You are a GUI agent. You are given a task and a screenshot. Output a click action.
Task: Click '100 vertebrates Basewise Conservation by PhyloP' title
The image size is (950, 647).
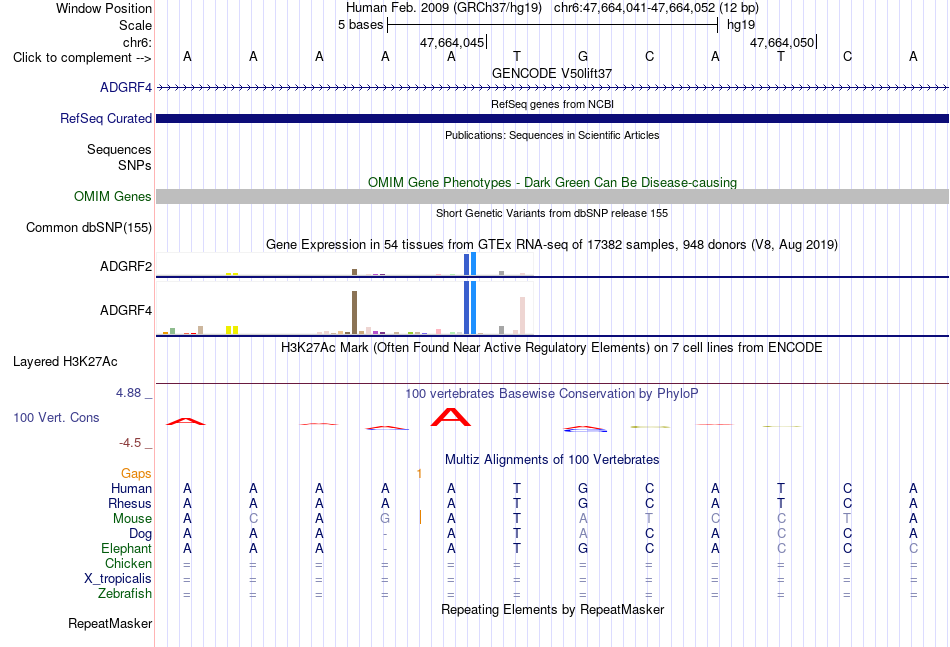(552, 394)
